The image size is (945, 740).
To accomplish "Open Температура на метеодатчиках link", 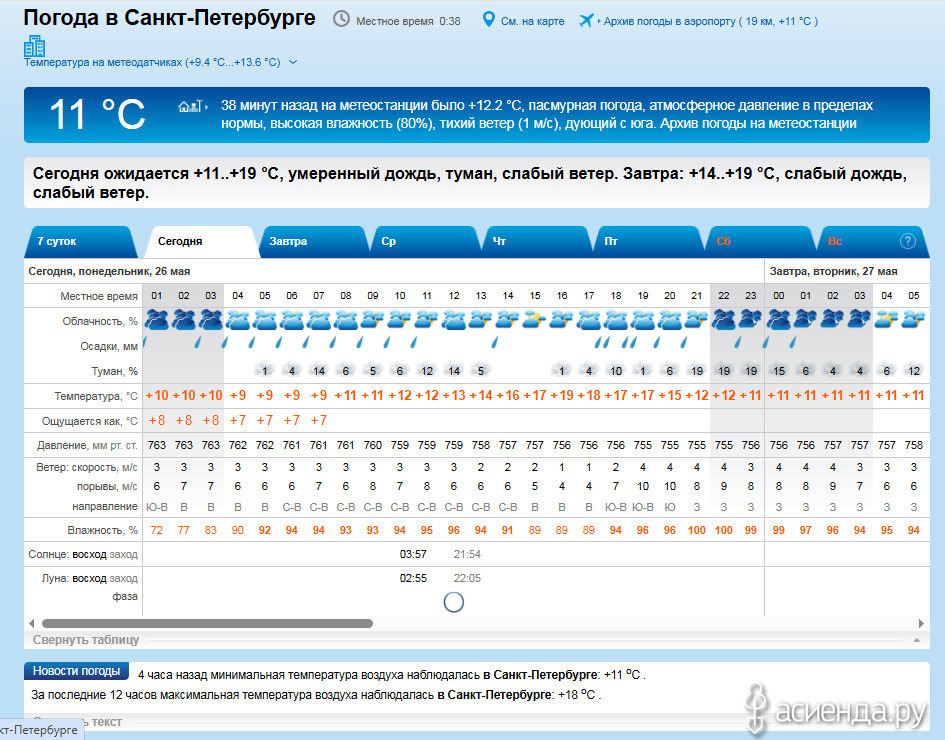I will [152, 62].
